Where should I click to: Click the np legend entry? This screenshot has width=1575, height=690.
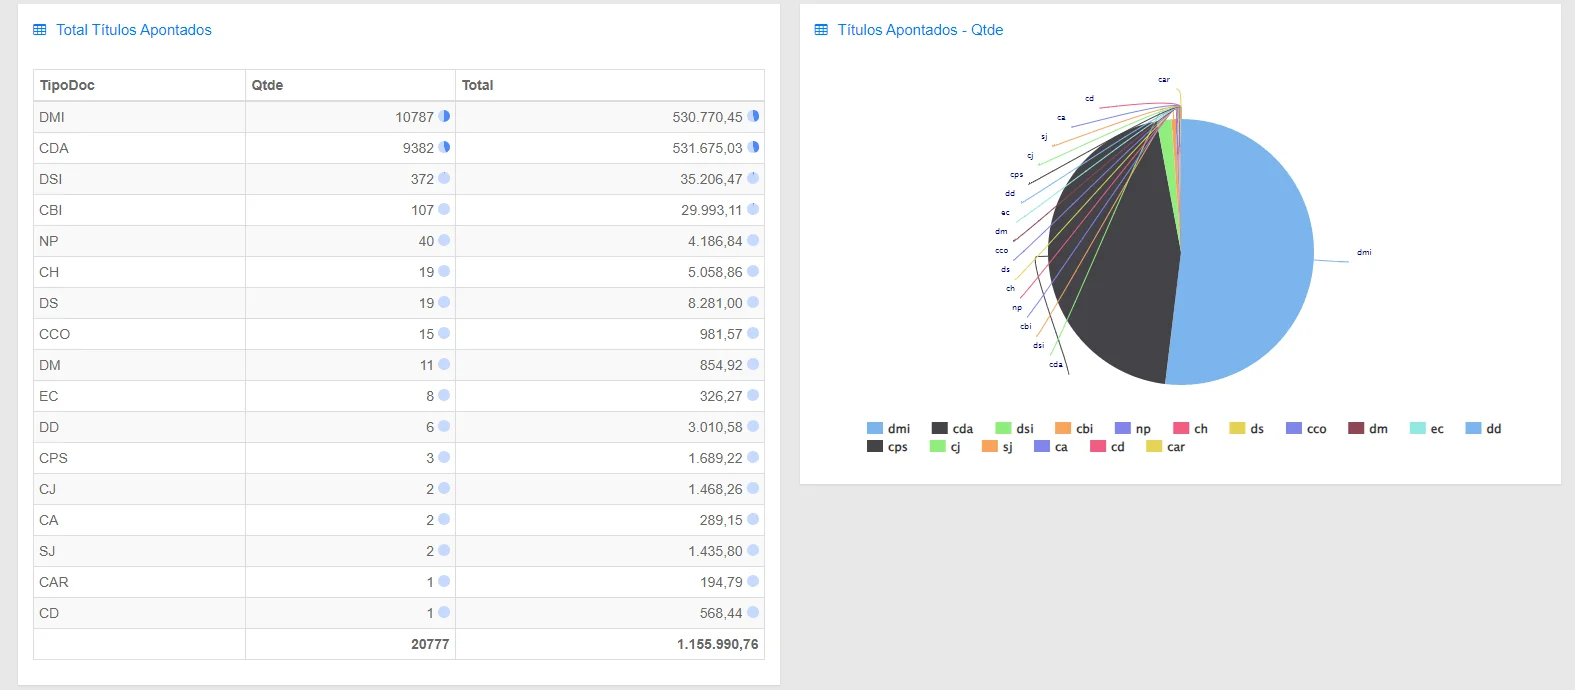coord(1133,428)
